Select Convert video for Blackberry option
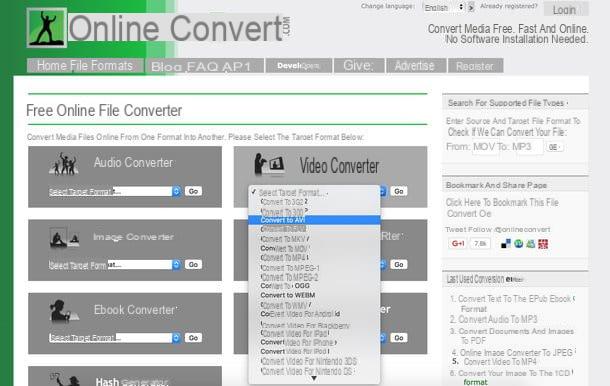This screenshot has width=610, height=386. click(314, 325)
